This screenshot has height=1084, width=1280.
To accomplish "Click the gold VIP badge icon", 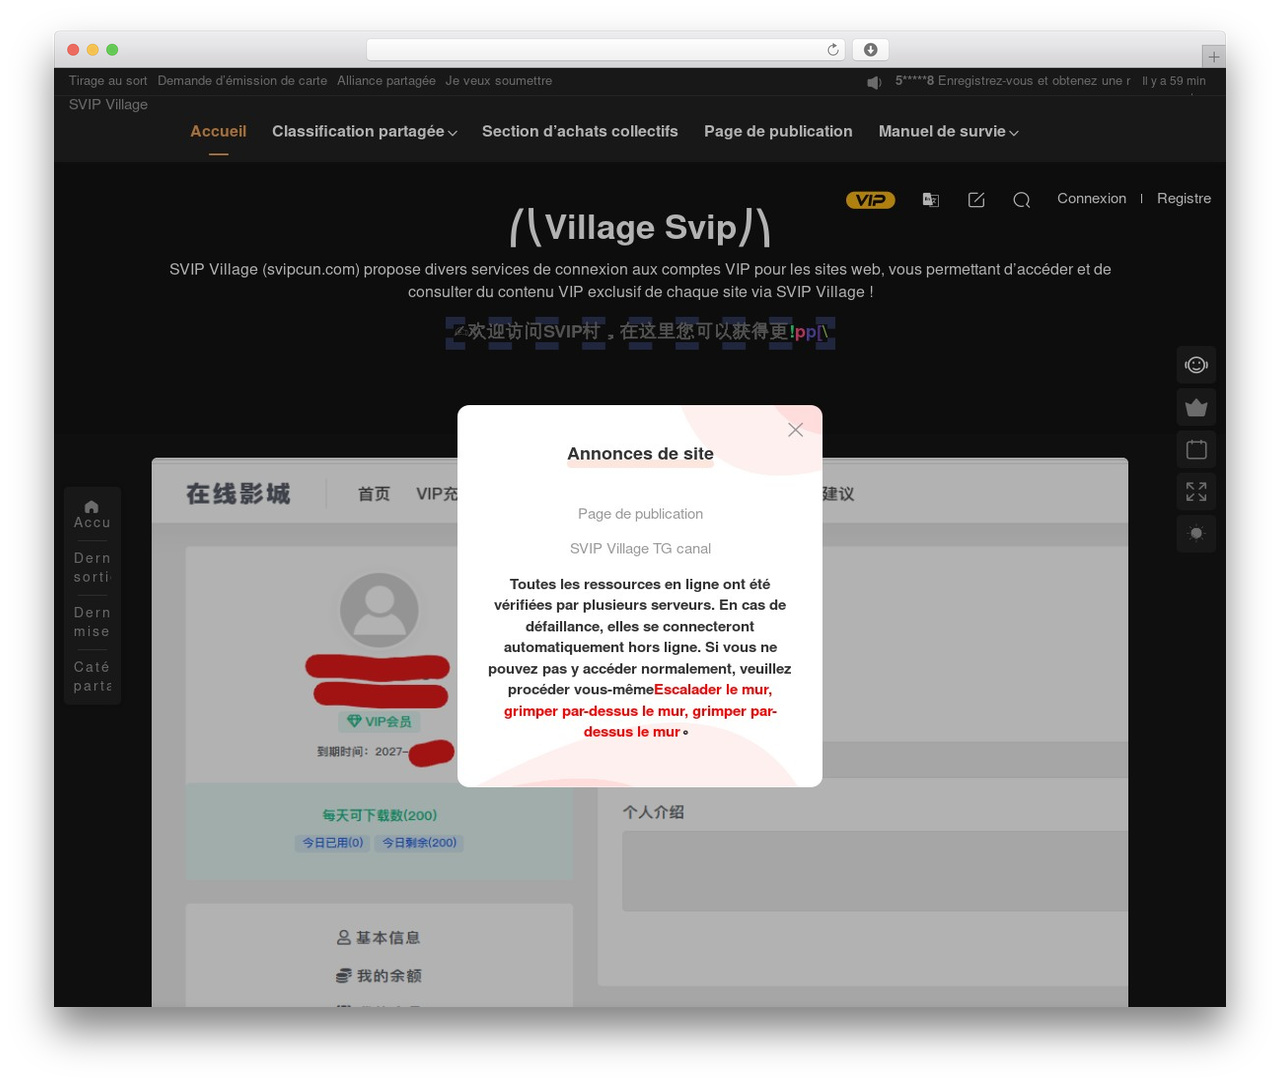I will (x=870, y=200).
